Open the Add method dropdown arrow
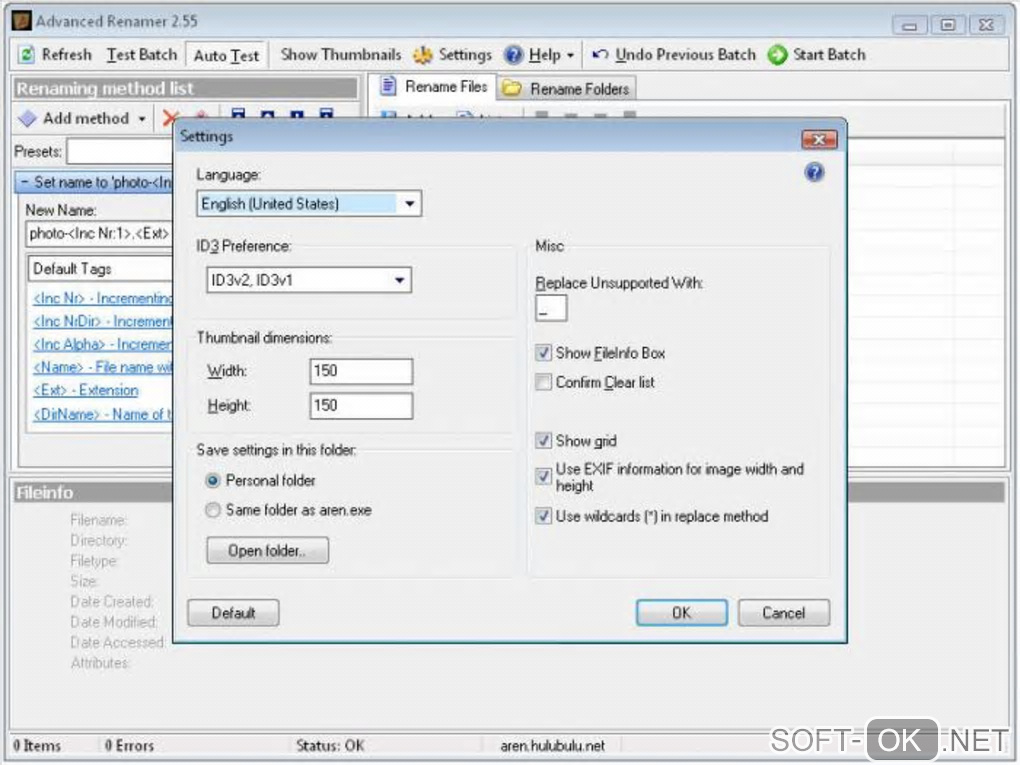The width and height of the screenshot is (1020, 765). click(x=142, y=119)
